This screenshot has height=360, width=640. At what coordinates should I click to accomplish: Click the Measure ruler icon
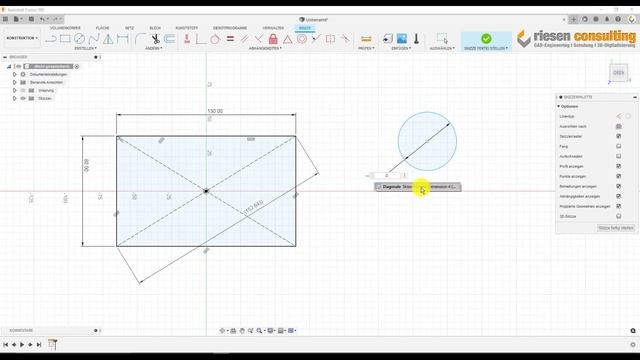[366, 39]
